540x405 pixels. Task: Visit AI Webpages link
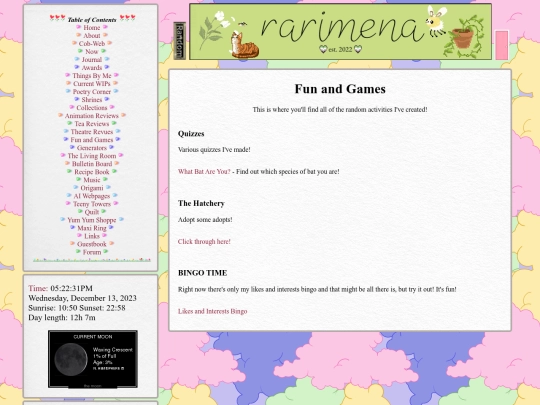pyautogui.click(x=92, y=196)
